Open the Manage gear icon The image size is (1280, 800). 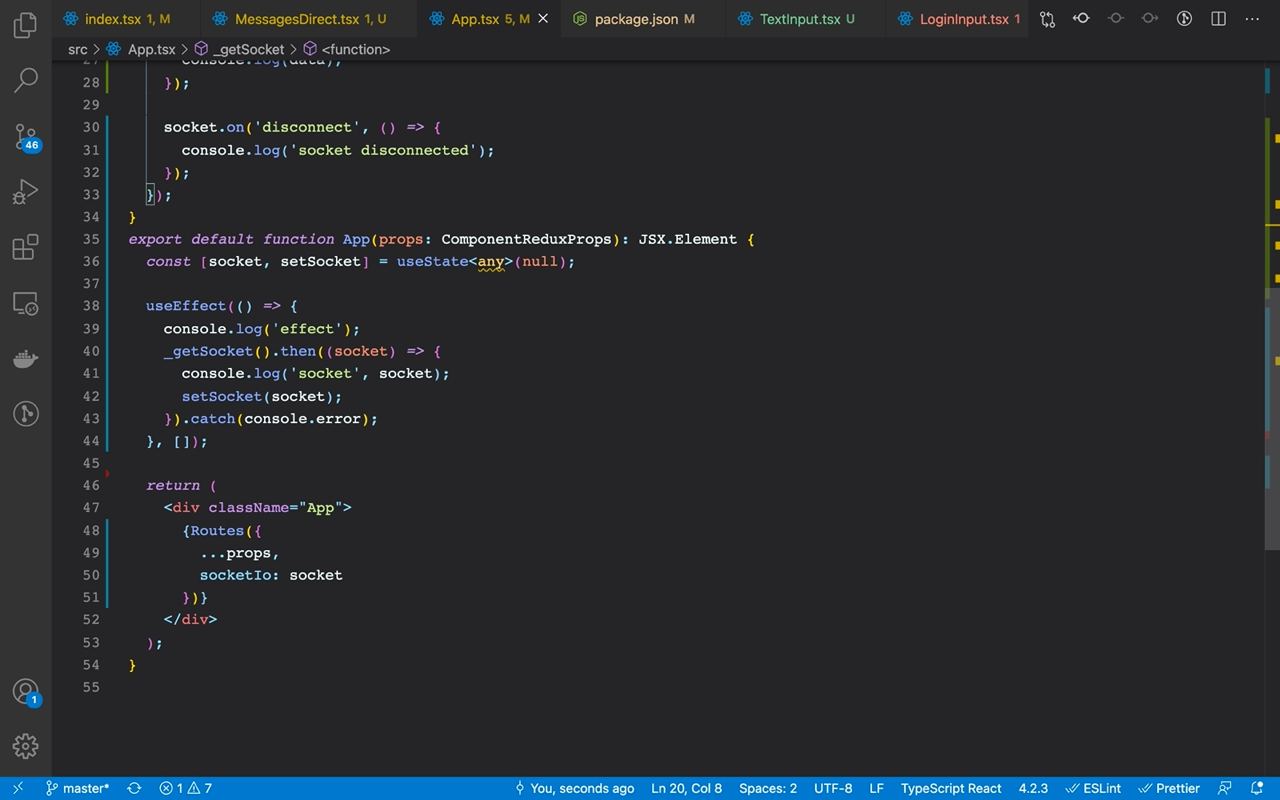(x=26, y=745)
